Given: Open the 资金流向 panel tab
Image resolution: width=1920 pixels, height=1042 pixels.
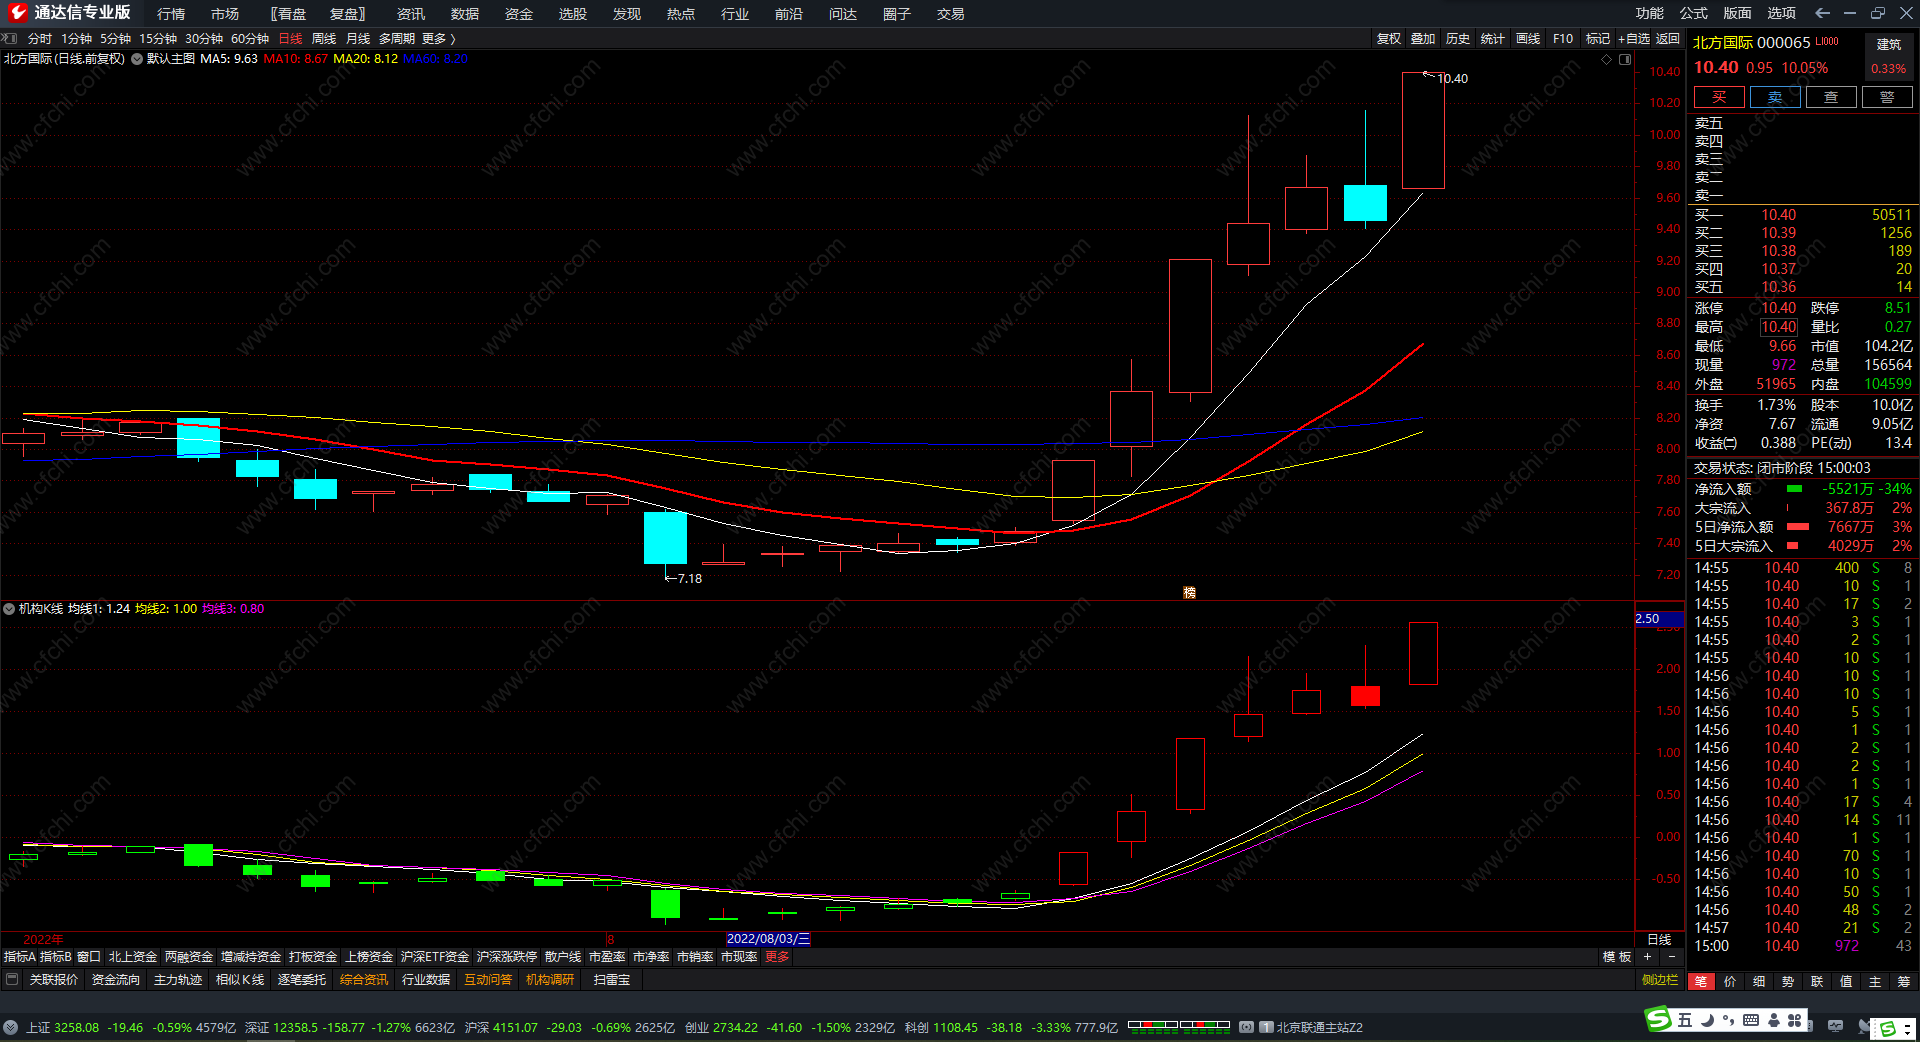Looking at the screenshot, I should 116,979.
